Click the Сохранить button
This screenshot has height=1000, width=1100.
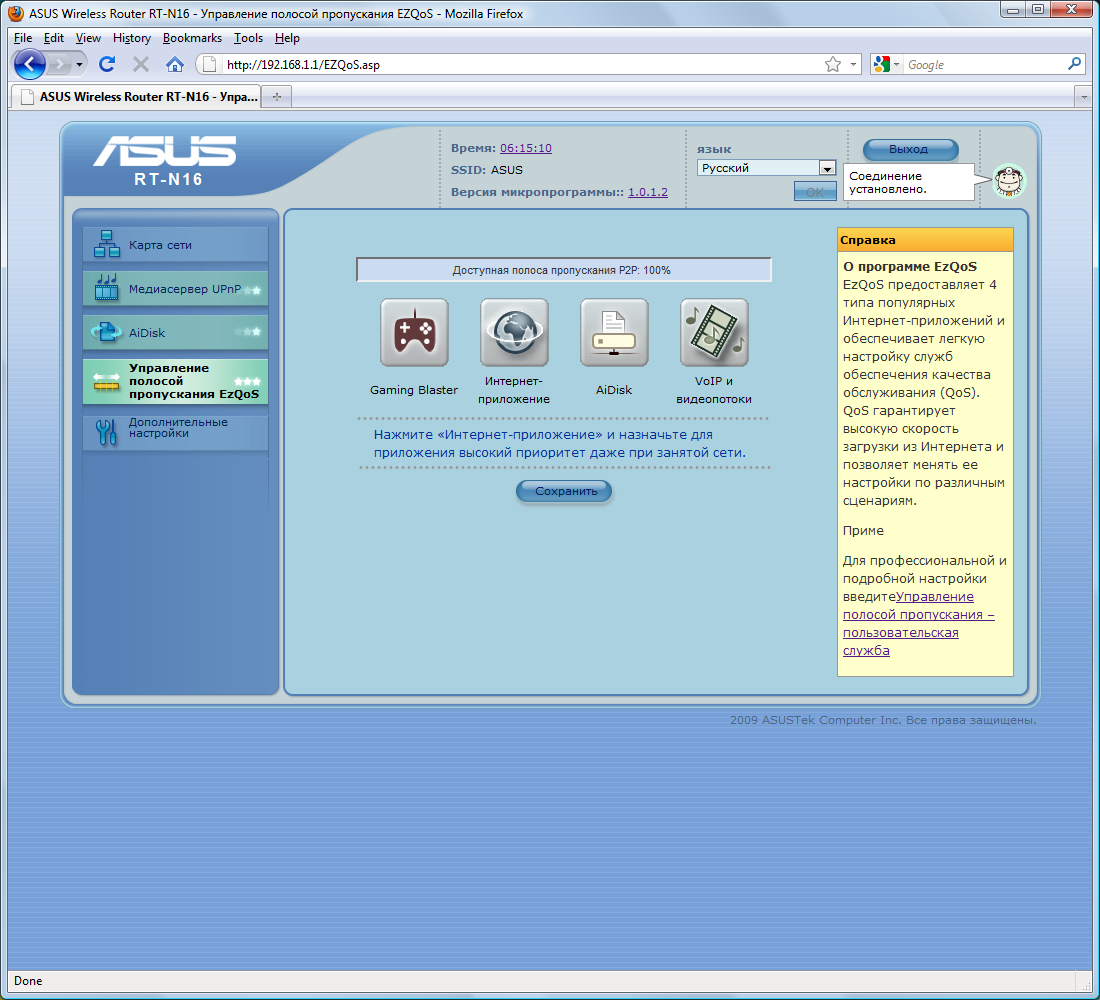click(565, 491)
